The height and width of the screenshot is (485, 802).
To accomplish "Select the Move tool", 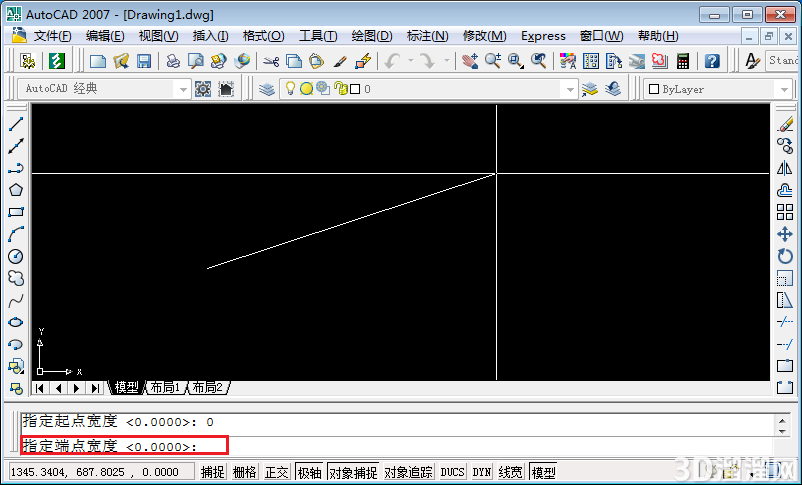I will [785, 234].
